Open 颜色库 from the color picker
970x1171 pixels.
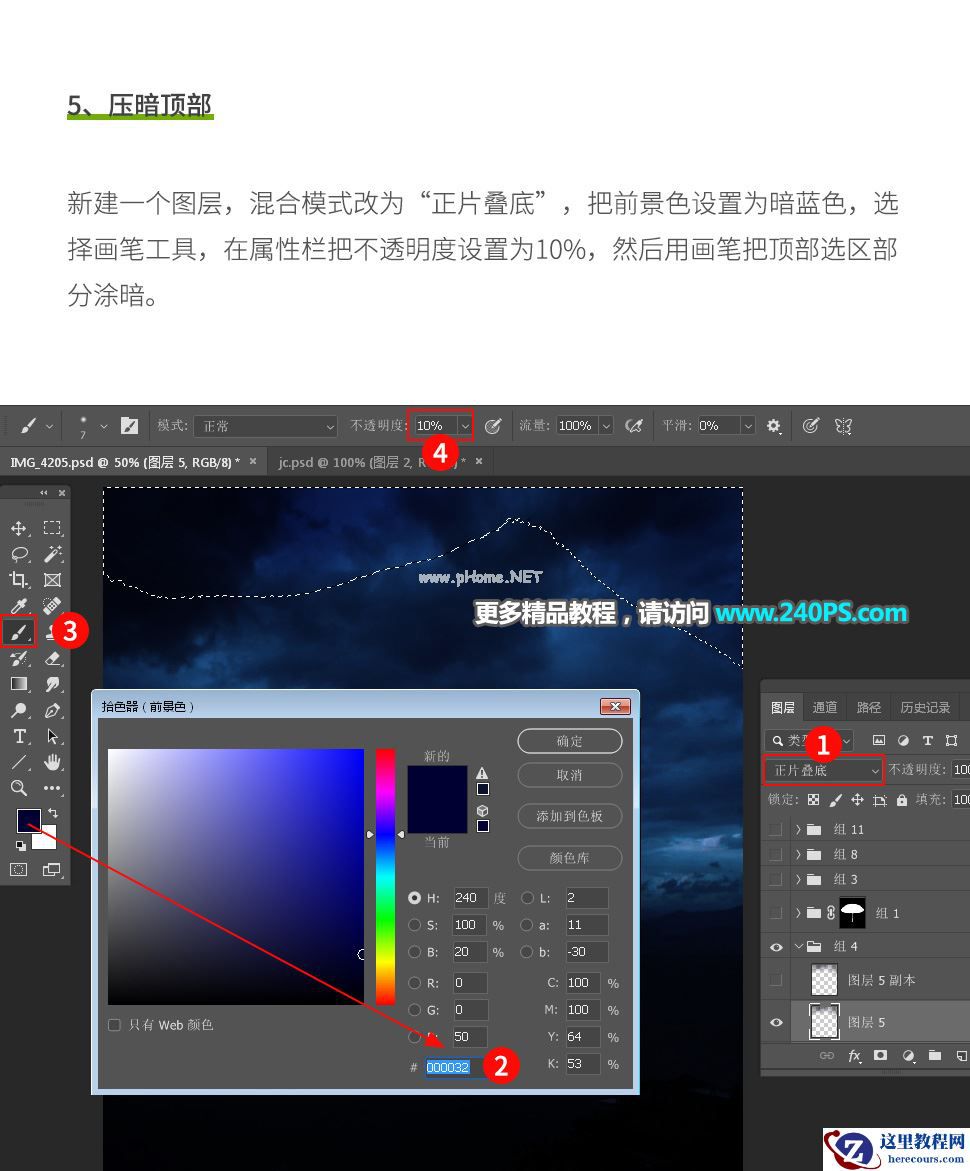click(569, 858)
